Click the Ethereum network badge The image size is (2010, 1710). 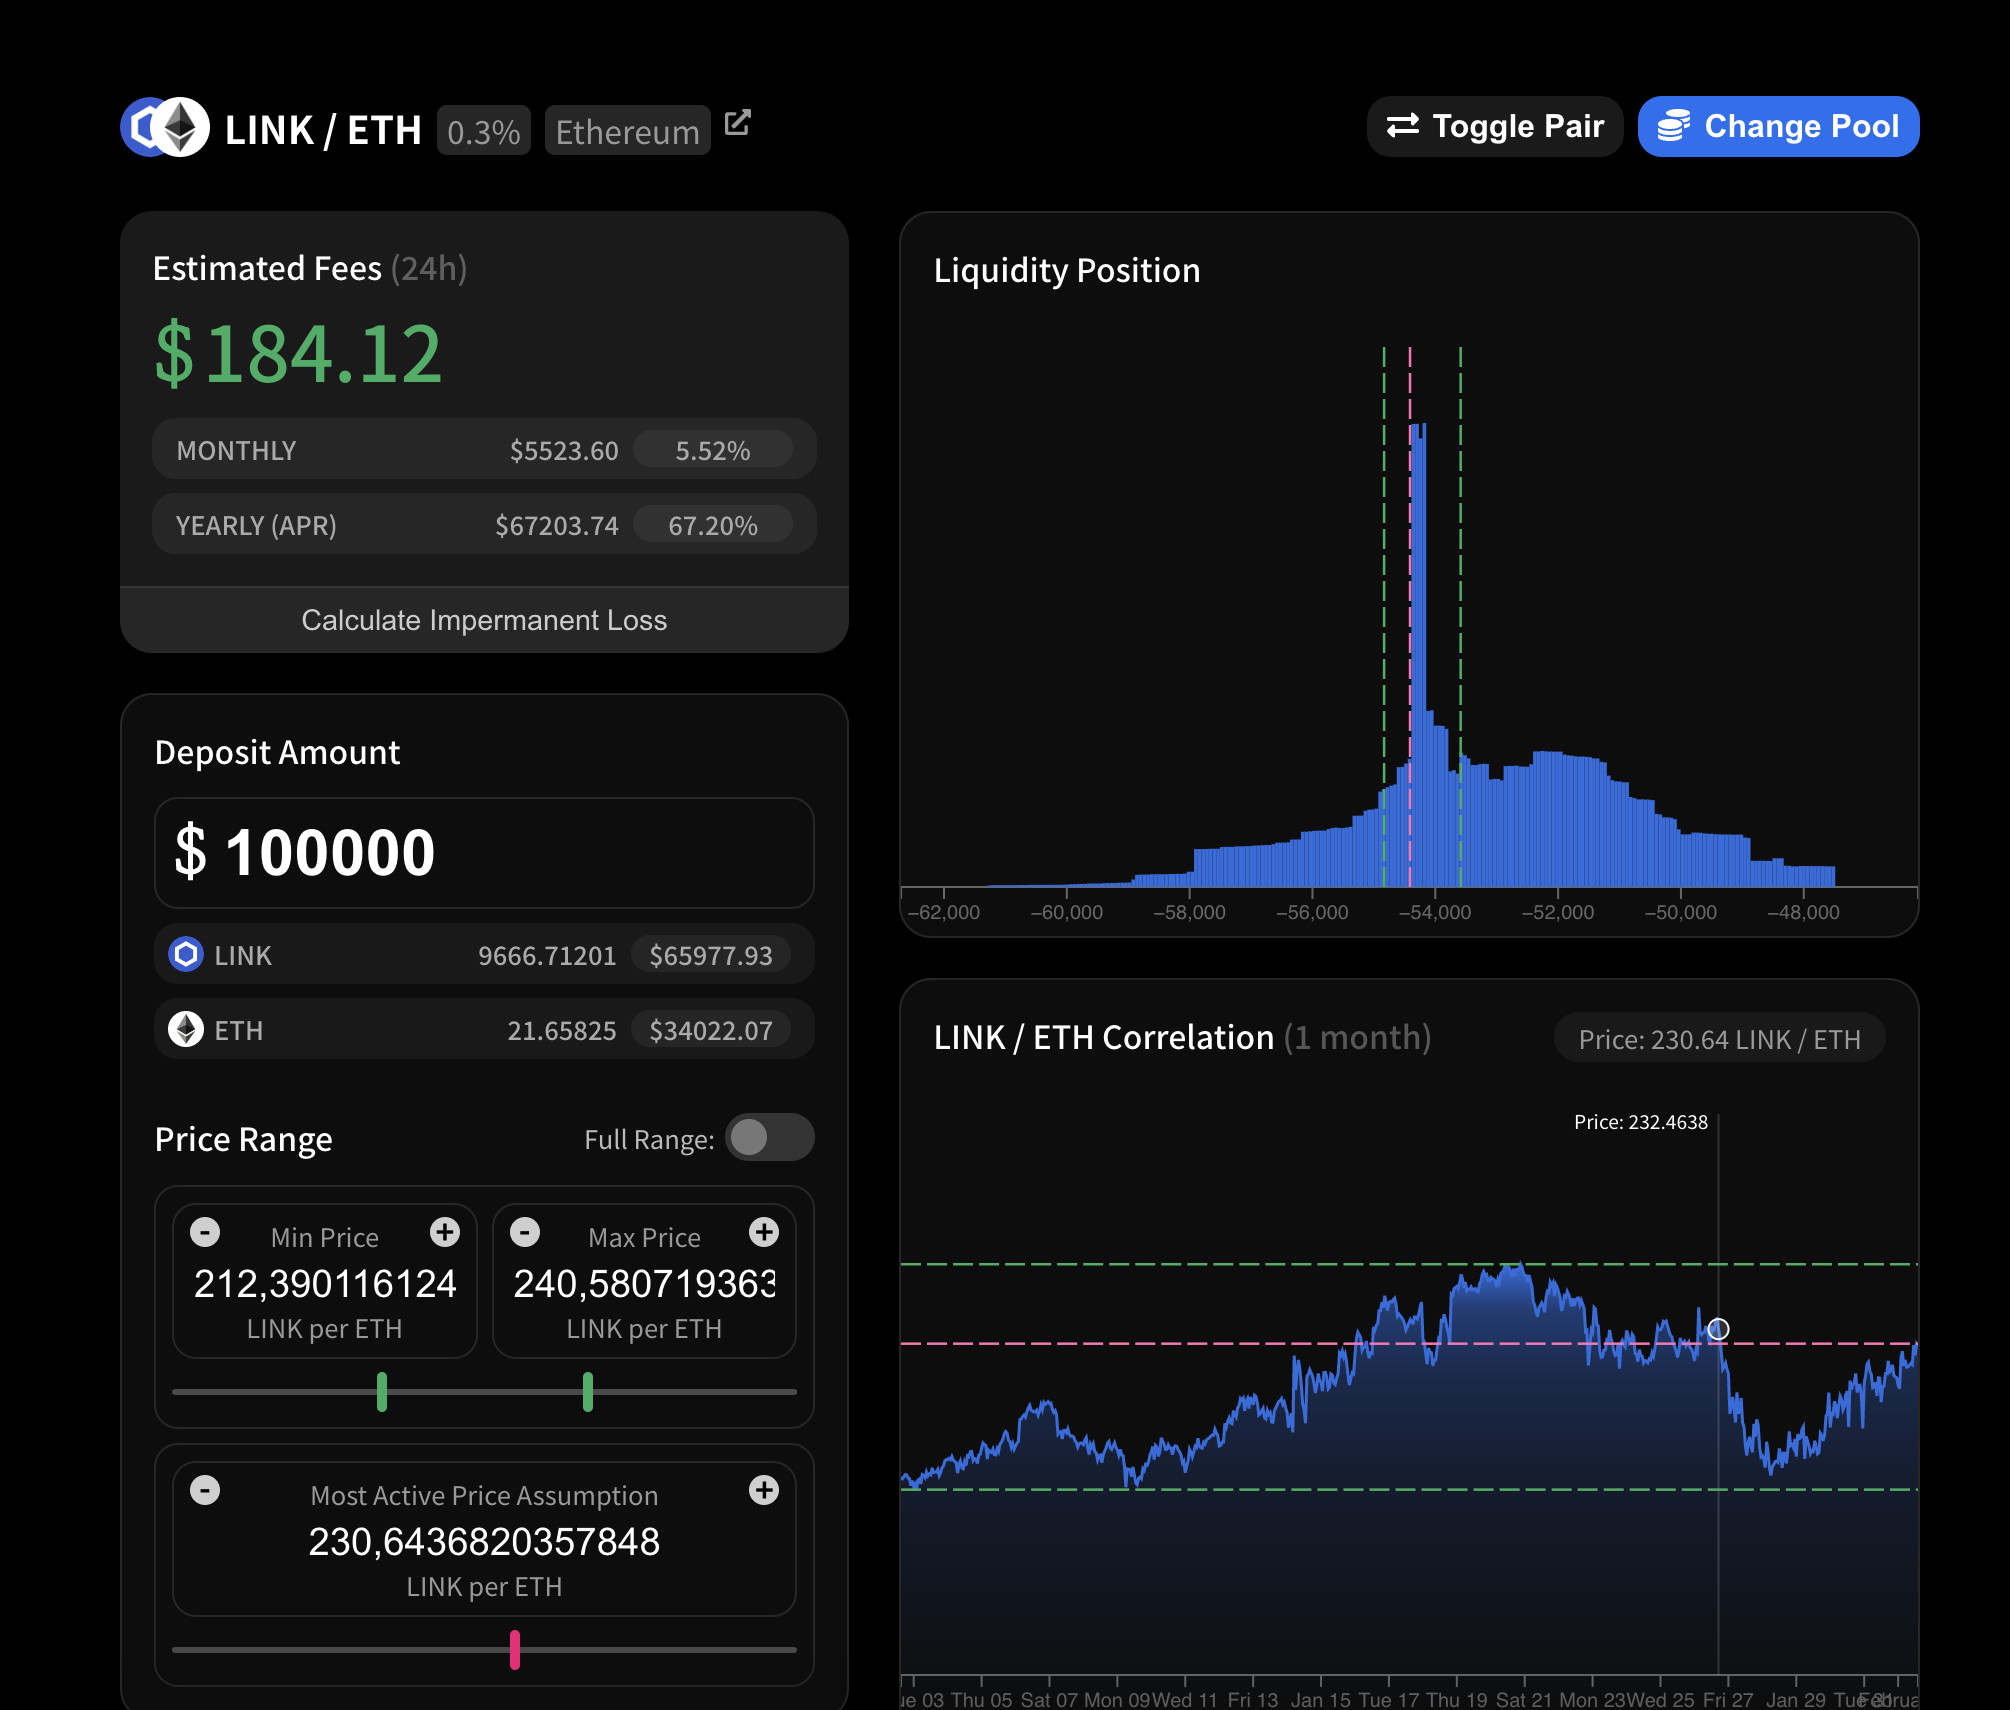[x=628, y=131]
